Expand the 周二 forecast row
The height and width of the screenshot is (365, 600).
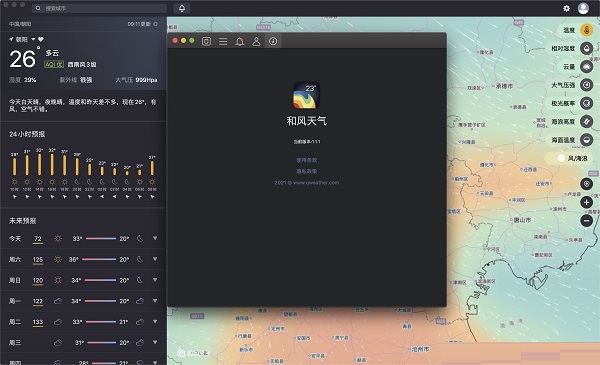click(155, 321)
